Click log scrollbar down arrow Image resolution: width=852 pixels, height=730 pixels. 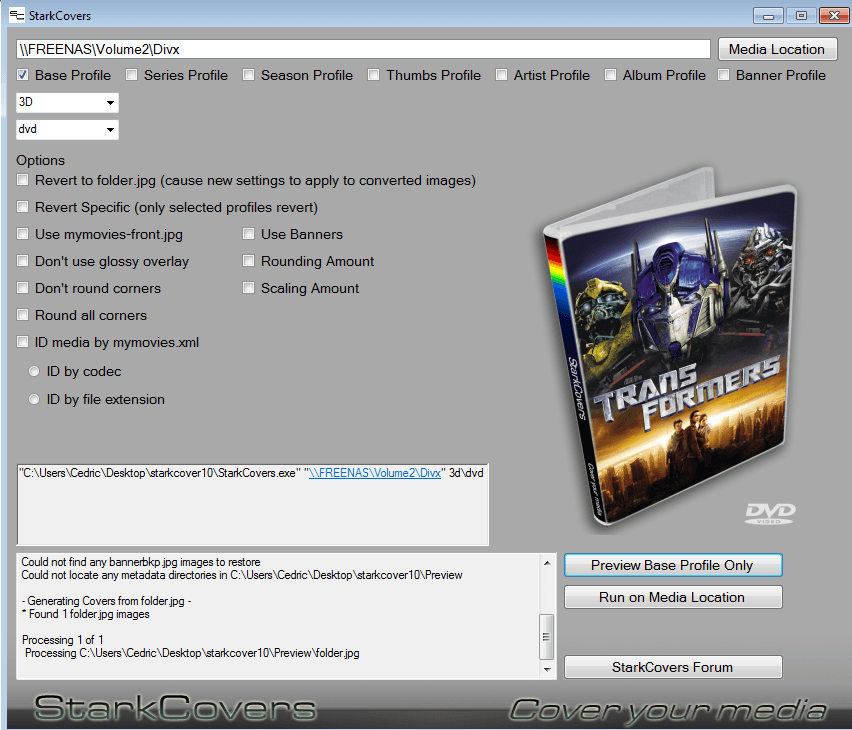[x=547, y=670]
